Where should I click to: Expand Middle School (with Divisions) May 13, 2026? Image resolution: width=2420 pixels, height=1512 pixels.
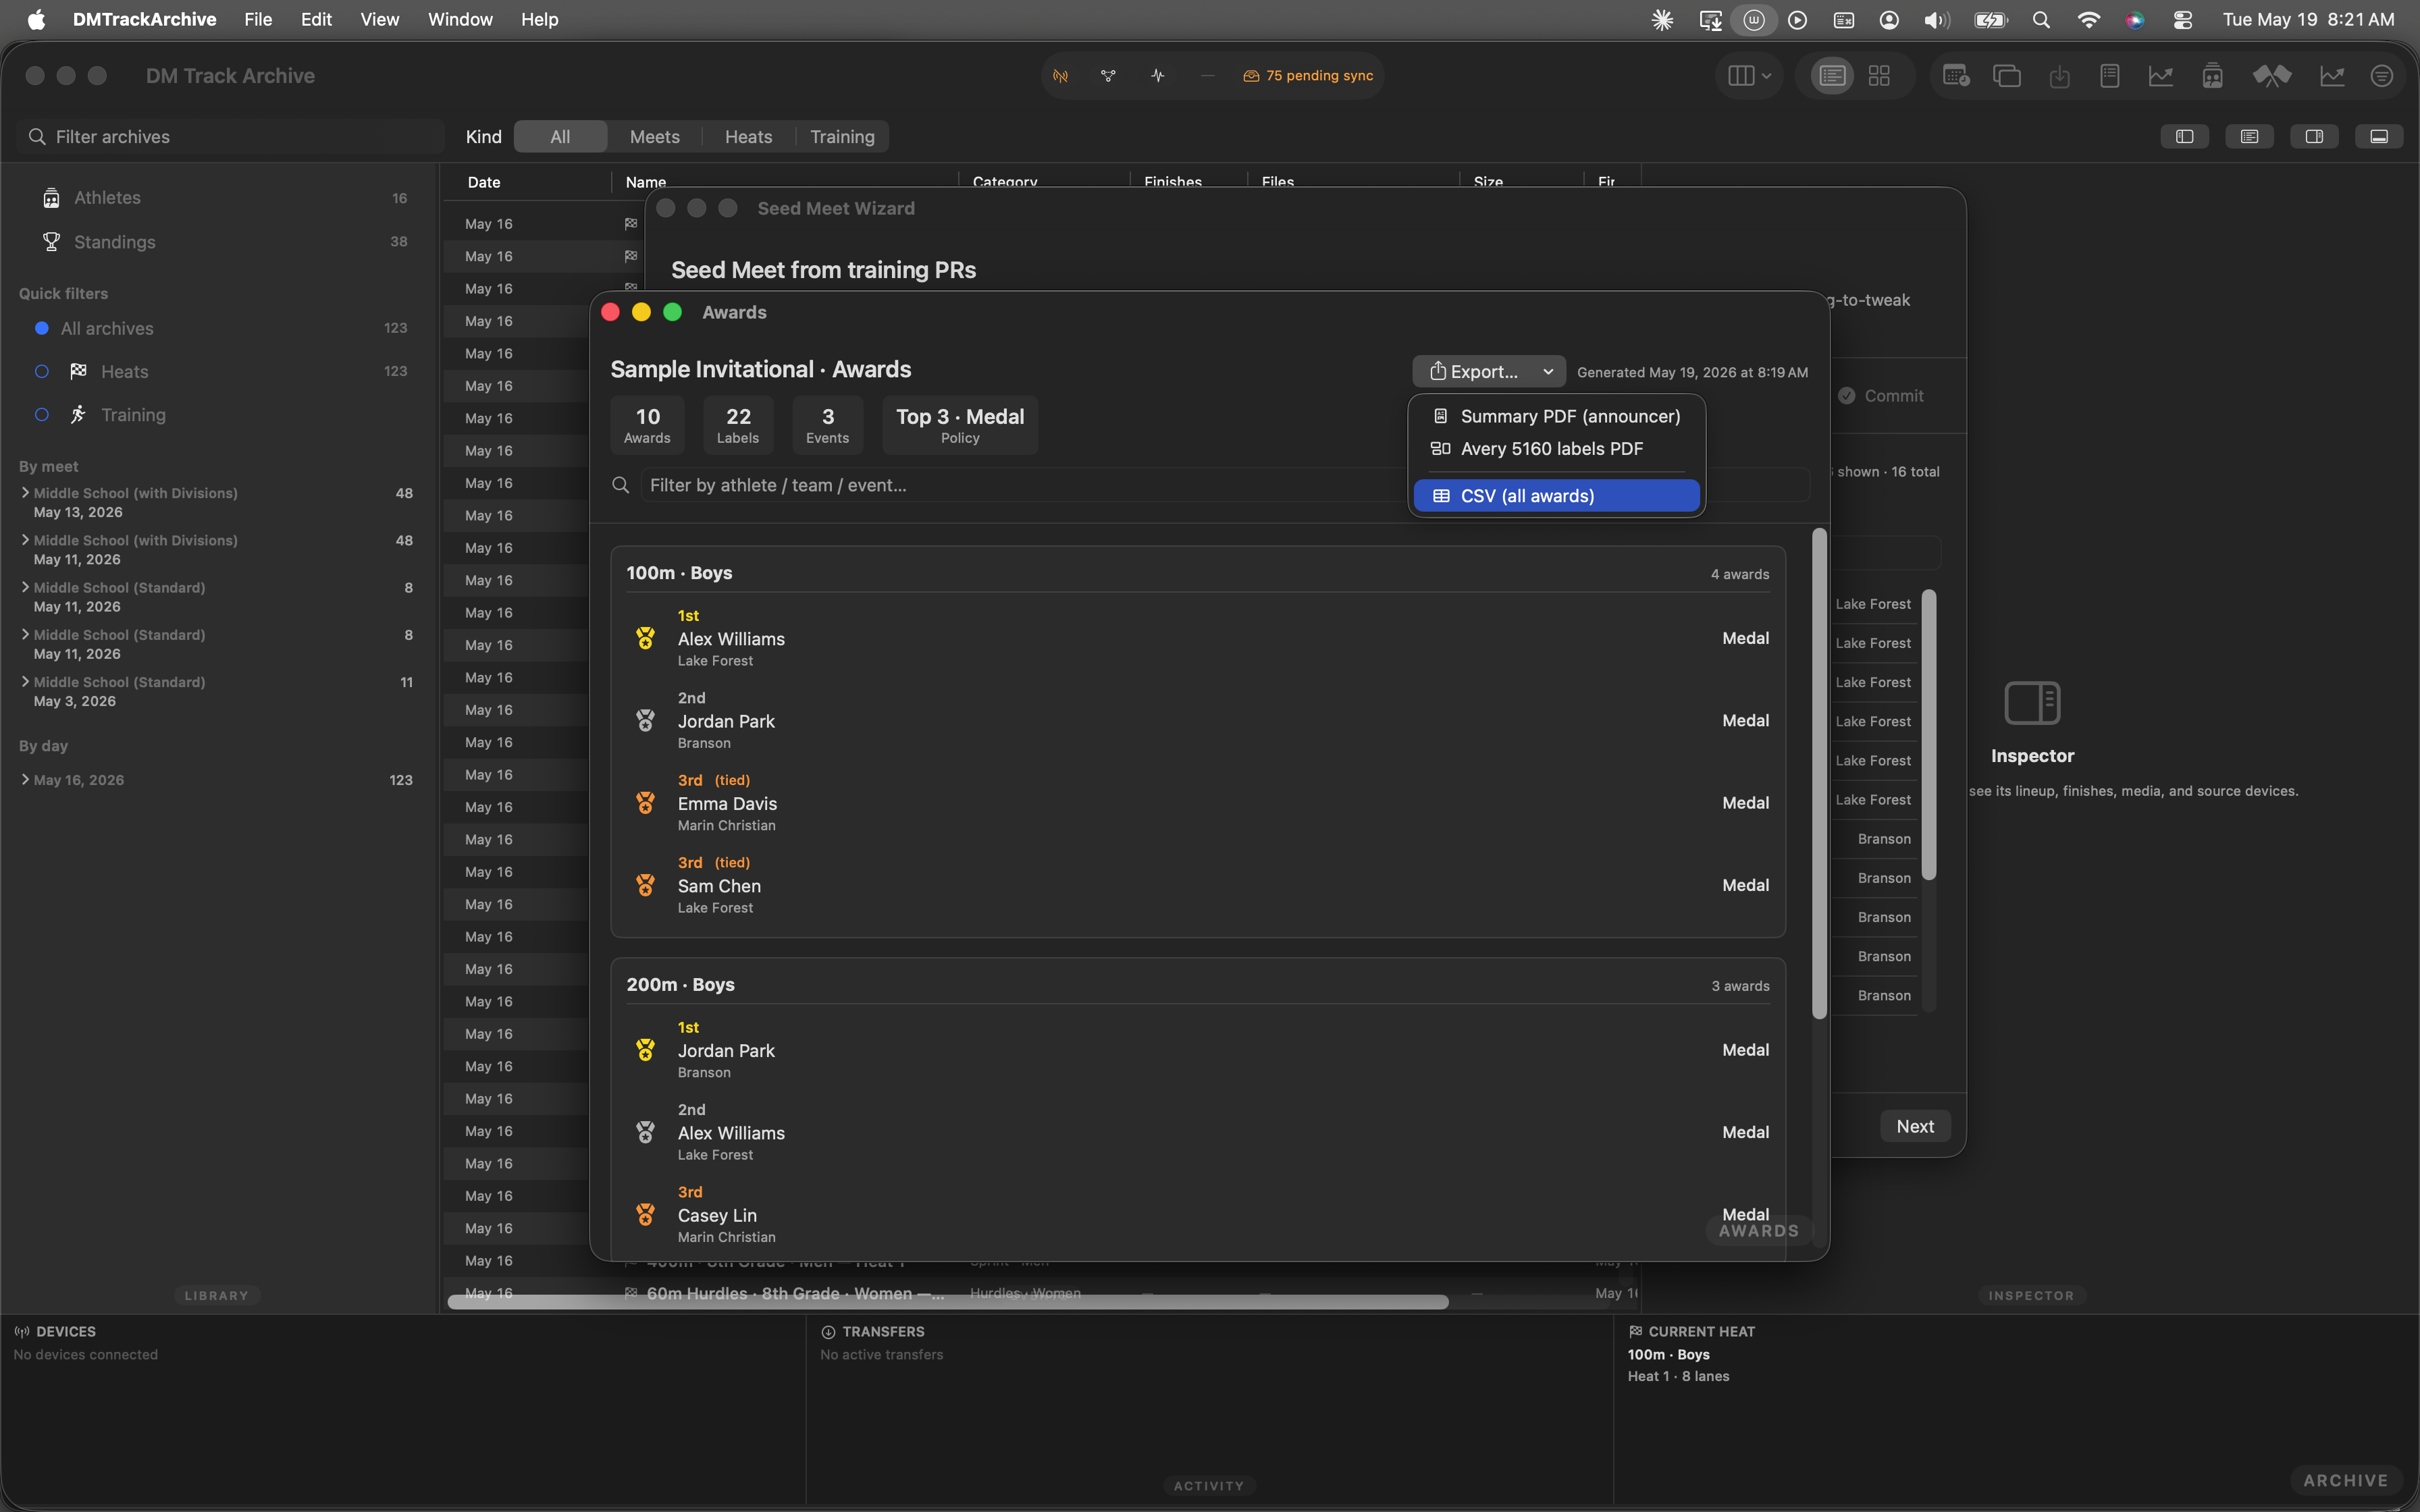pyautogui.click(x=25, y=492)
